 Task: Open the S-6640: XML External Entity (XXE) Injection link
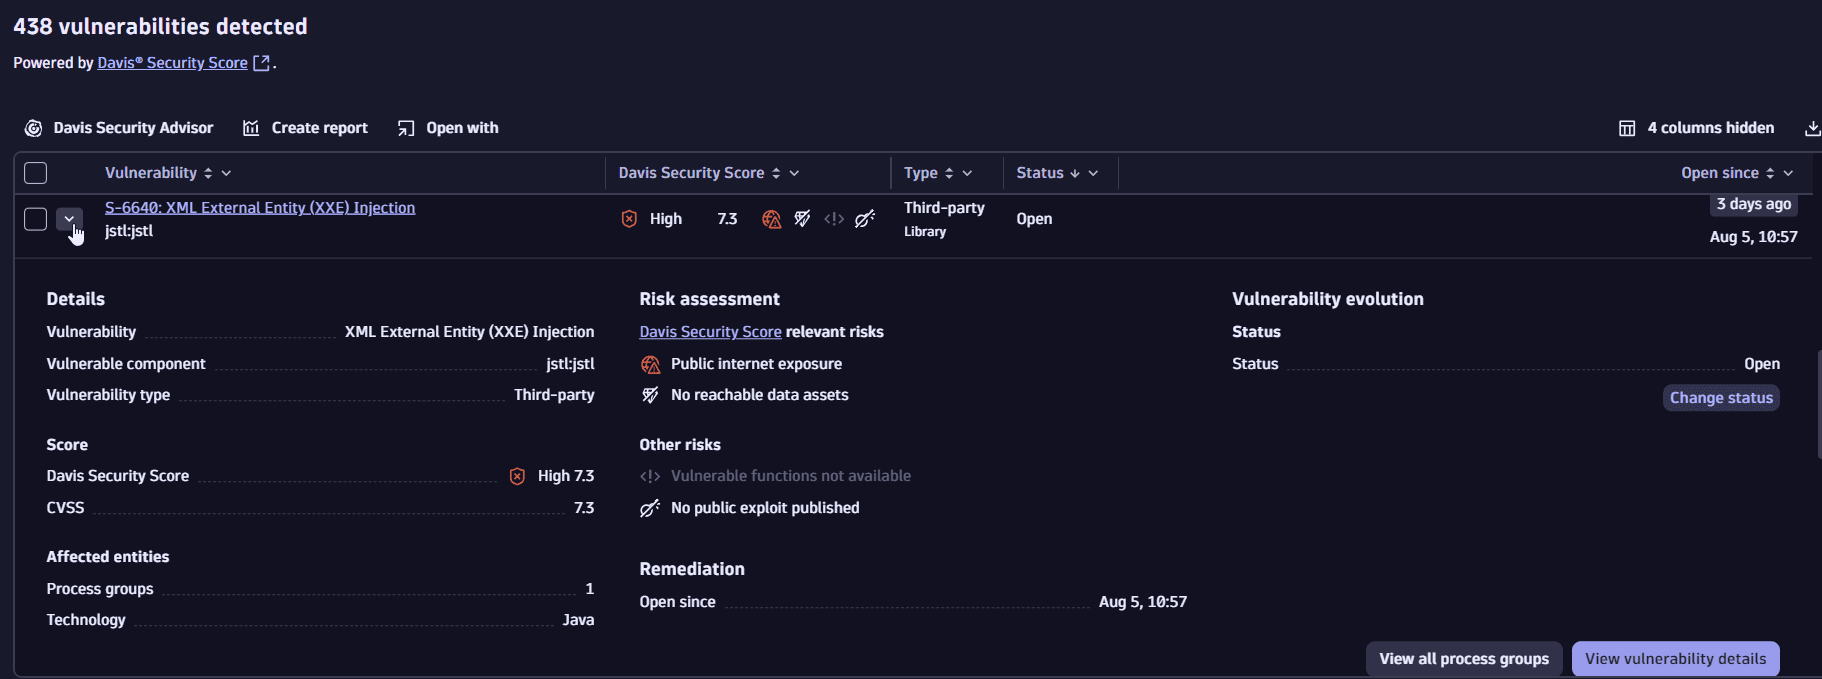click(260, 208)
